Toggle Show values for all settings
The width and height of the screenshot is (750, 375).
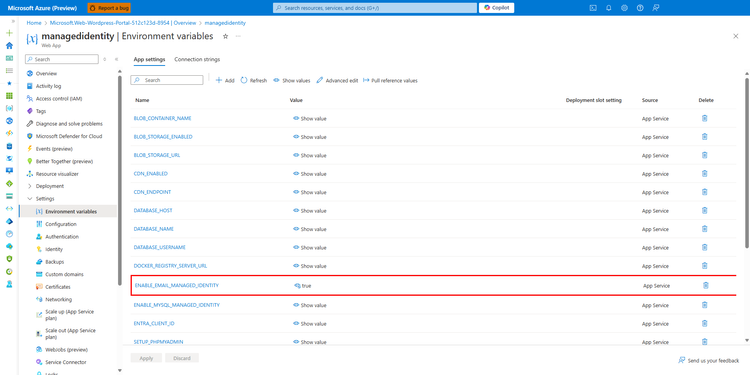pos(291,80)
